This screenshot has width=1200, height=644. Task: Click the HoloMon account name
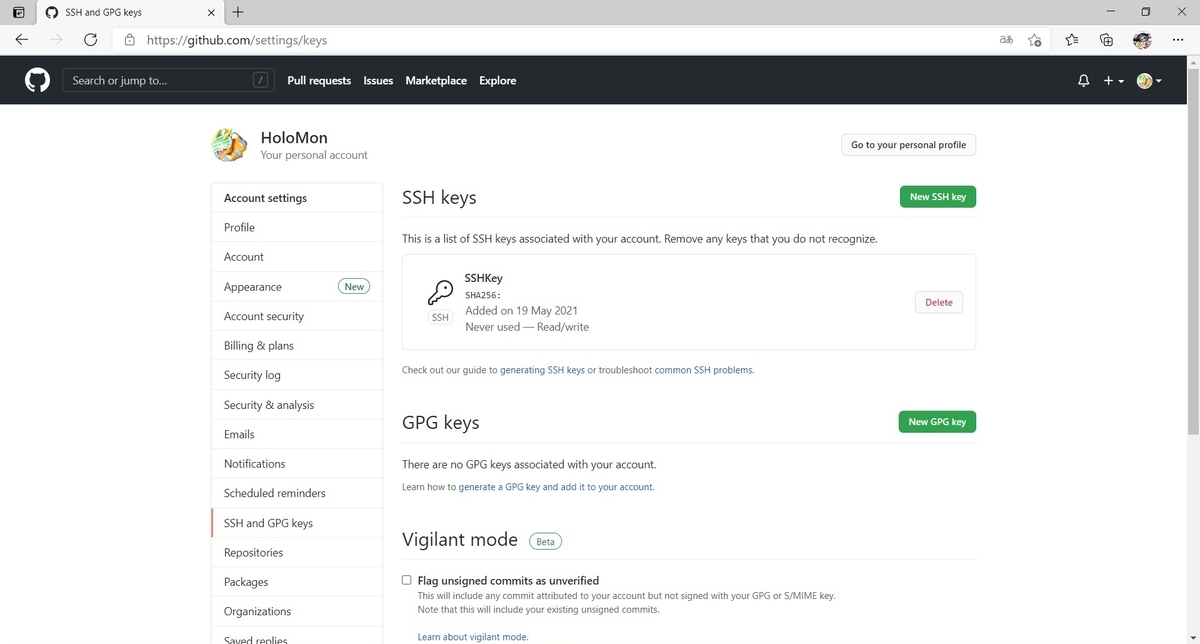(293, 138)
